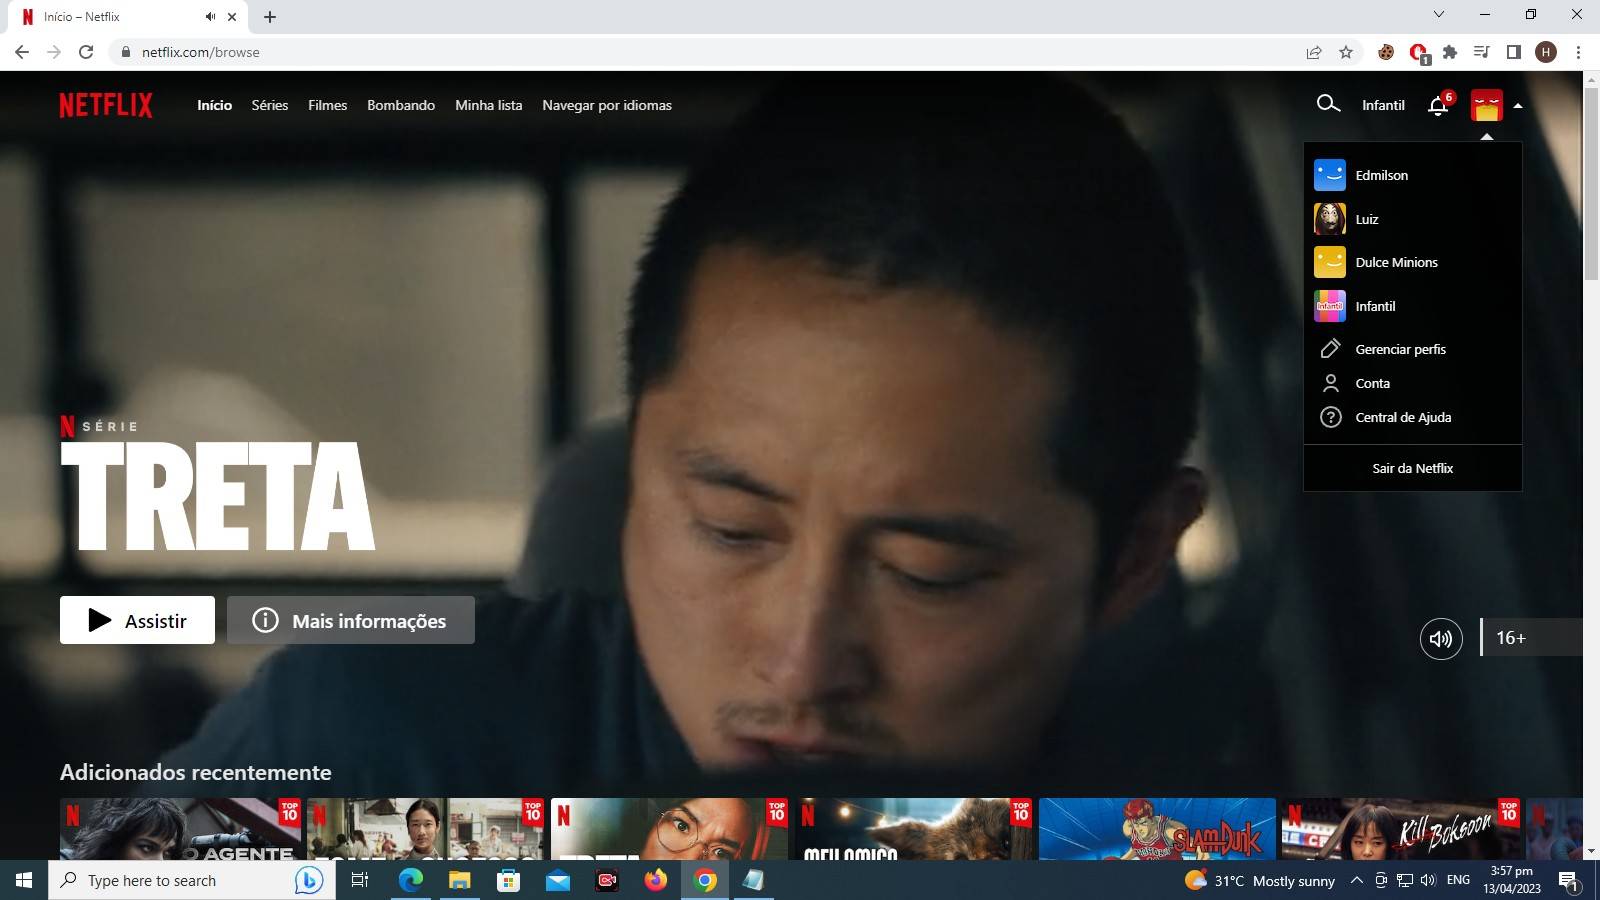Open Microsoft Store from the taskbar
The image size is (1600, 900).
click(x=509, y=880)
